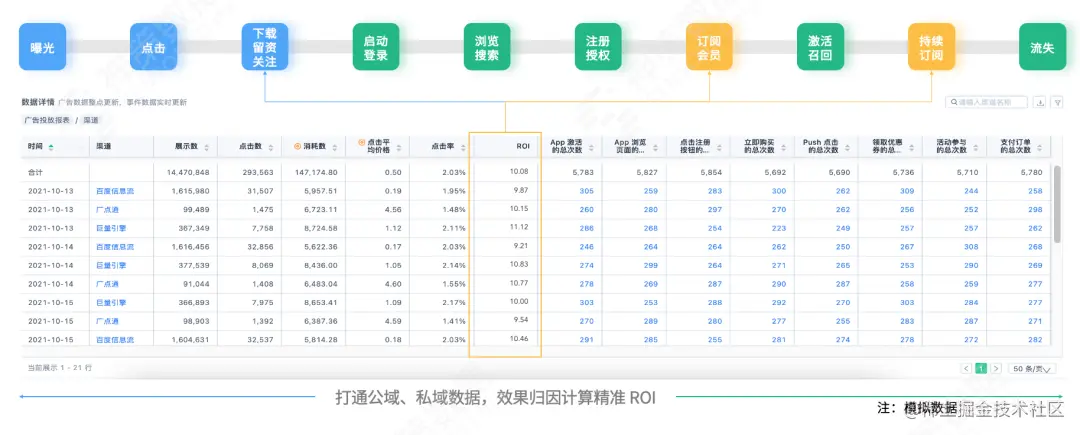
Task: Click the 持续订阅 stage box
Action: (x=931, y=46)
